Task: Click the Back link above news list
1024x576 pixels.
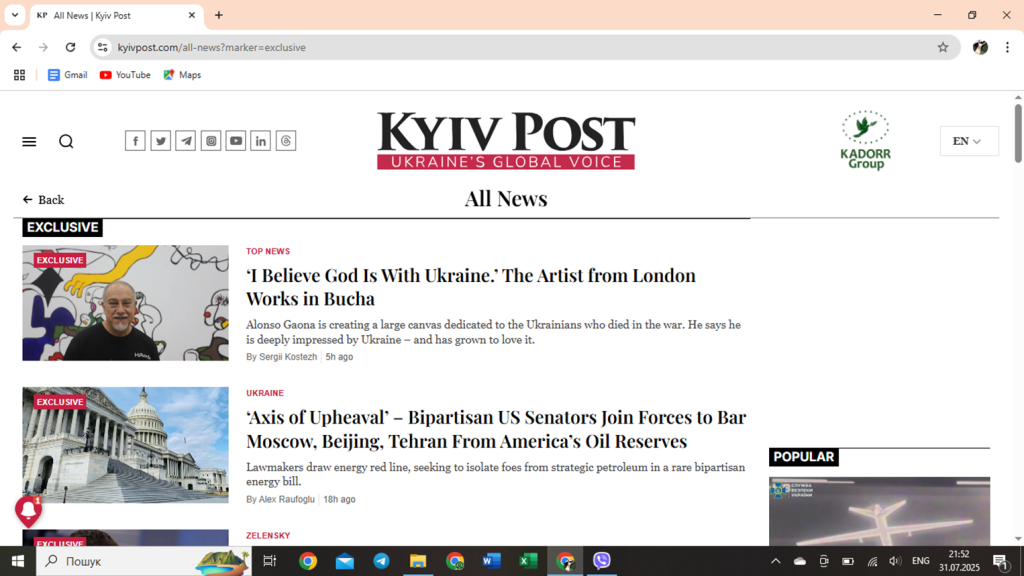Action: (43, 200)
